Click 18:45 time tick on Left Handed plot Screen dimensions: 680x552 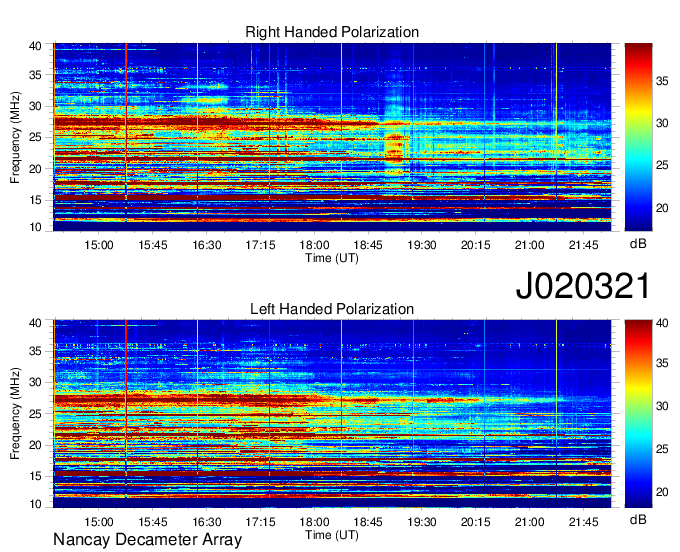[x=368, y=522]
